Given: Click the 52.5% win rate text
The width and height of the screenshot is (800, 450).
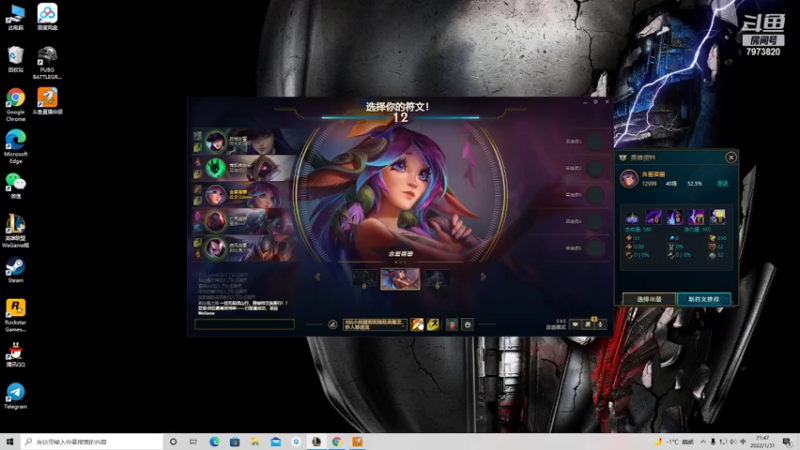Looking at the screenshot, I should pyautogui.click(x=694, y=184).
